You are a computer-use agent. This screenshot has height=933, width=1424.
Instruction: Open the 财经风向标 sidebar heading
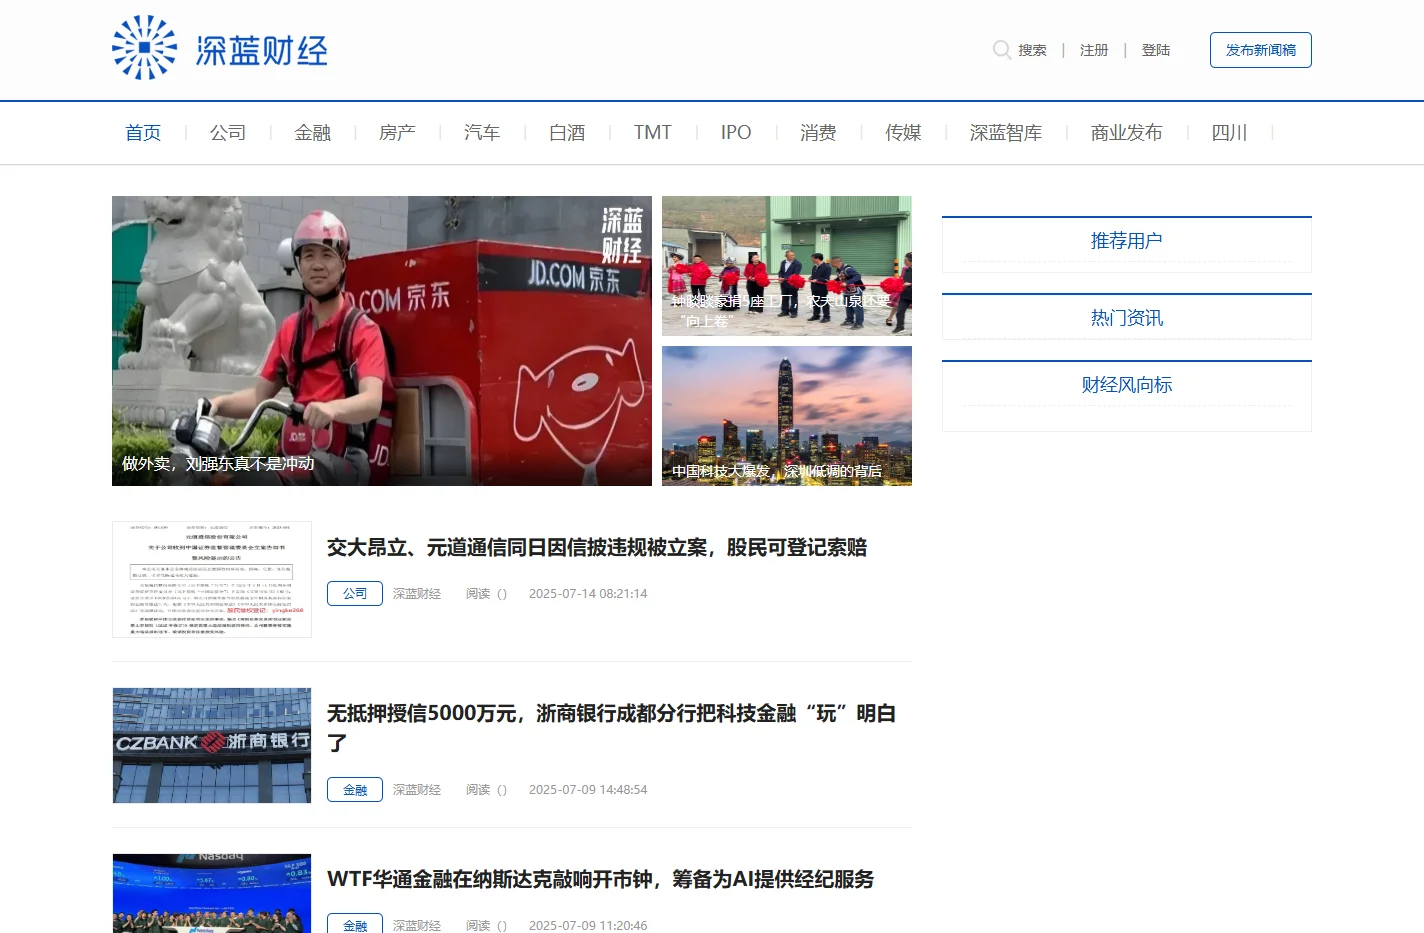coord(1127,385)
